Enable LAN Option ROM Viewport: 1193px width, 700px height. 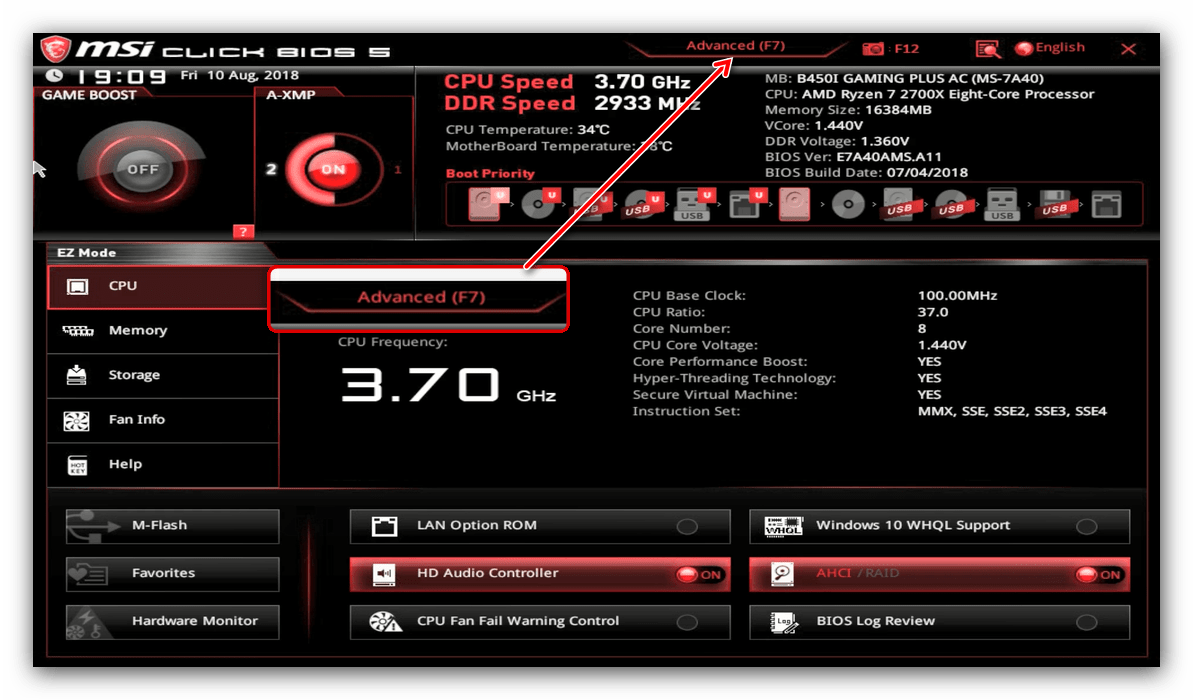point(687,527)
